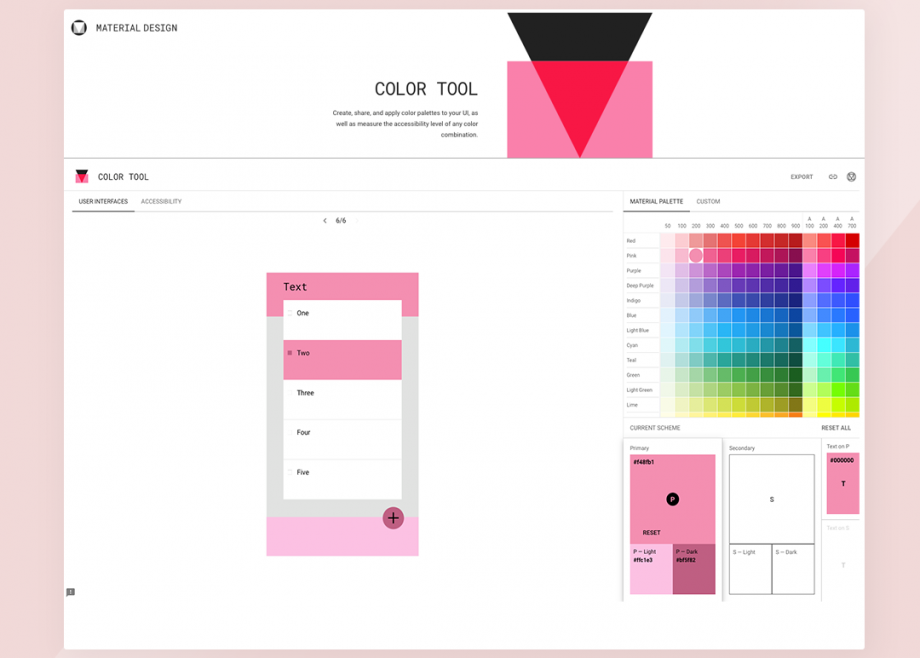Viewport: 920px width, 658px height.
Task: Toggle checkbox next to One
Action: 290,313
